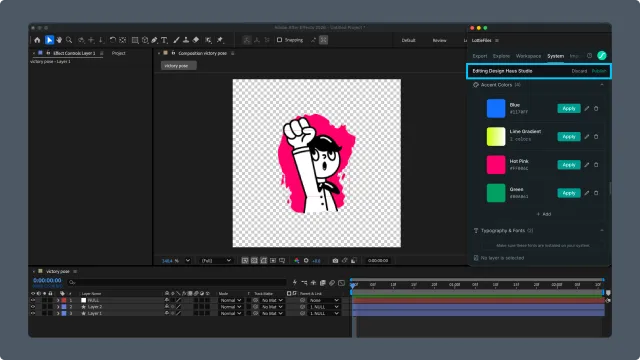Apply the Green accent color
Viewport: 640px width, 360px height.
pos(569,193)
